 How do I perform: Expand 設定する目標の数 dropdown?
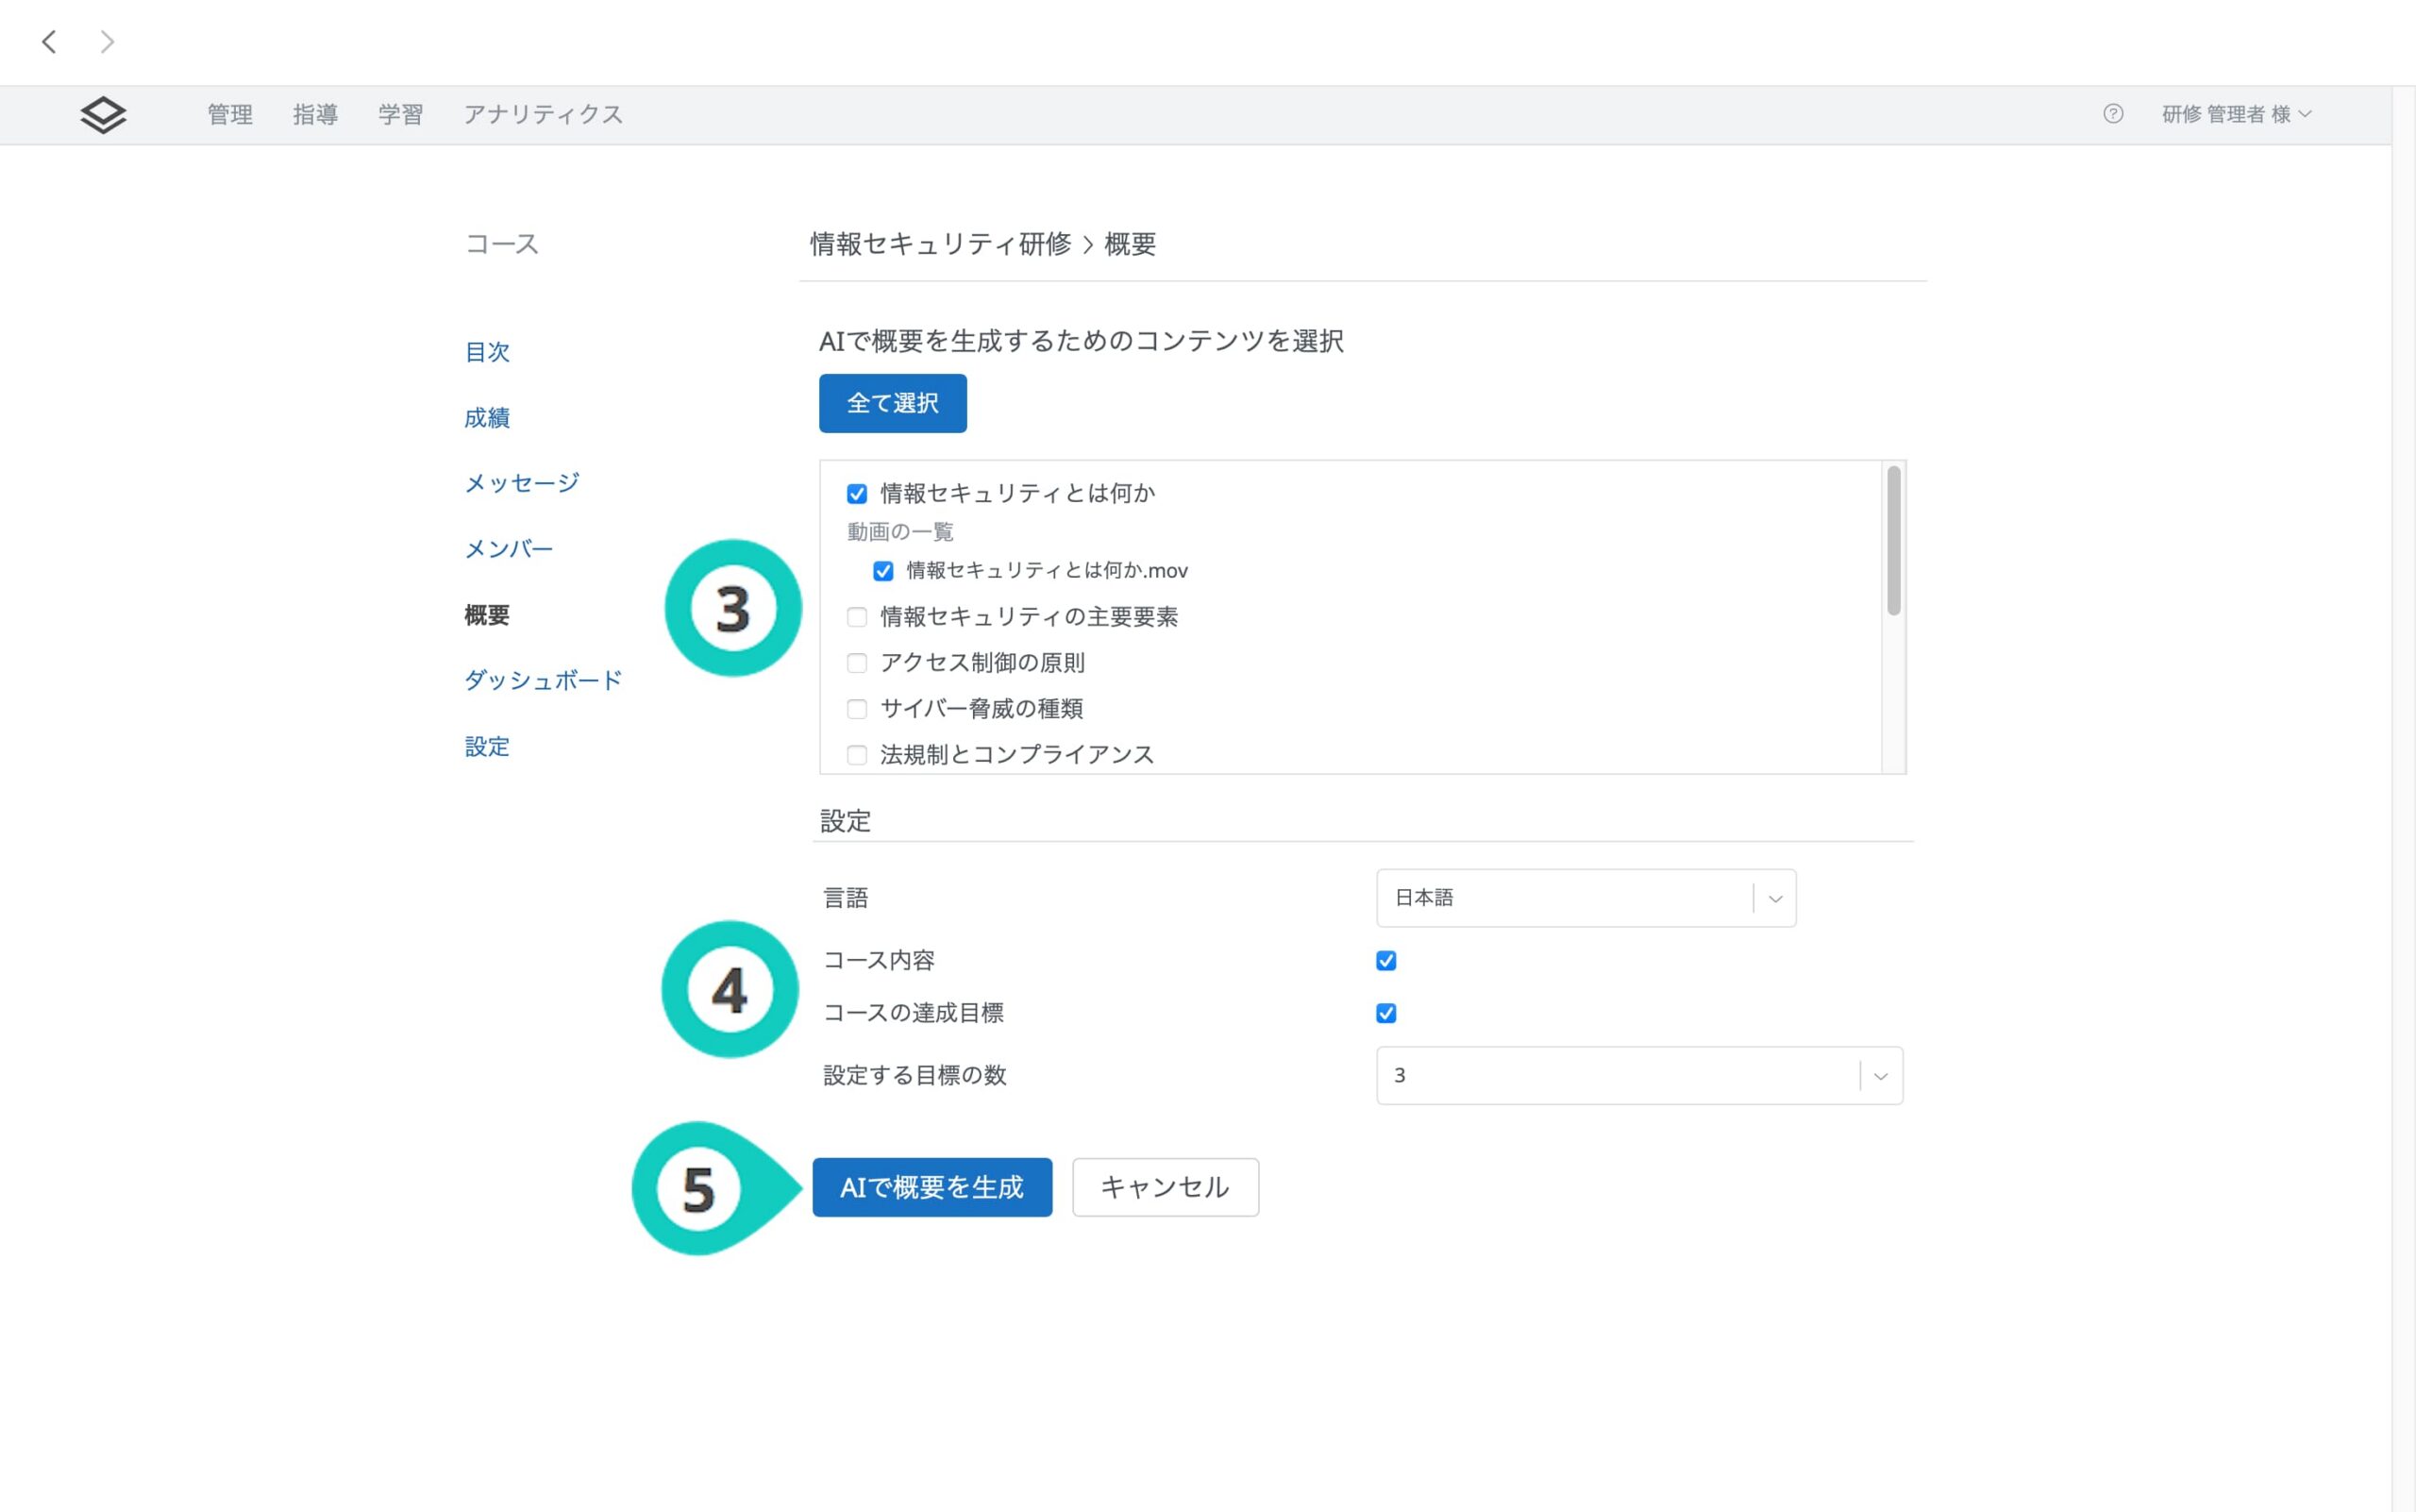tap(1638, 1076)
